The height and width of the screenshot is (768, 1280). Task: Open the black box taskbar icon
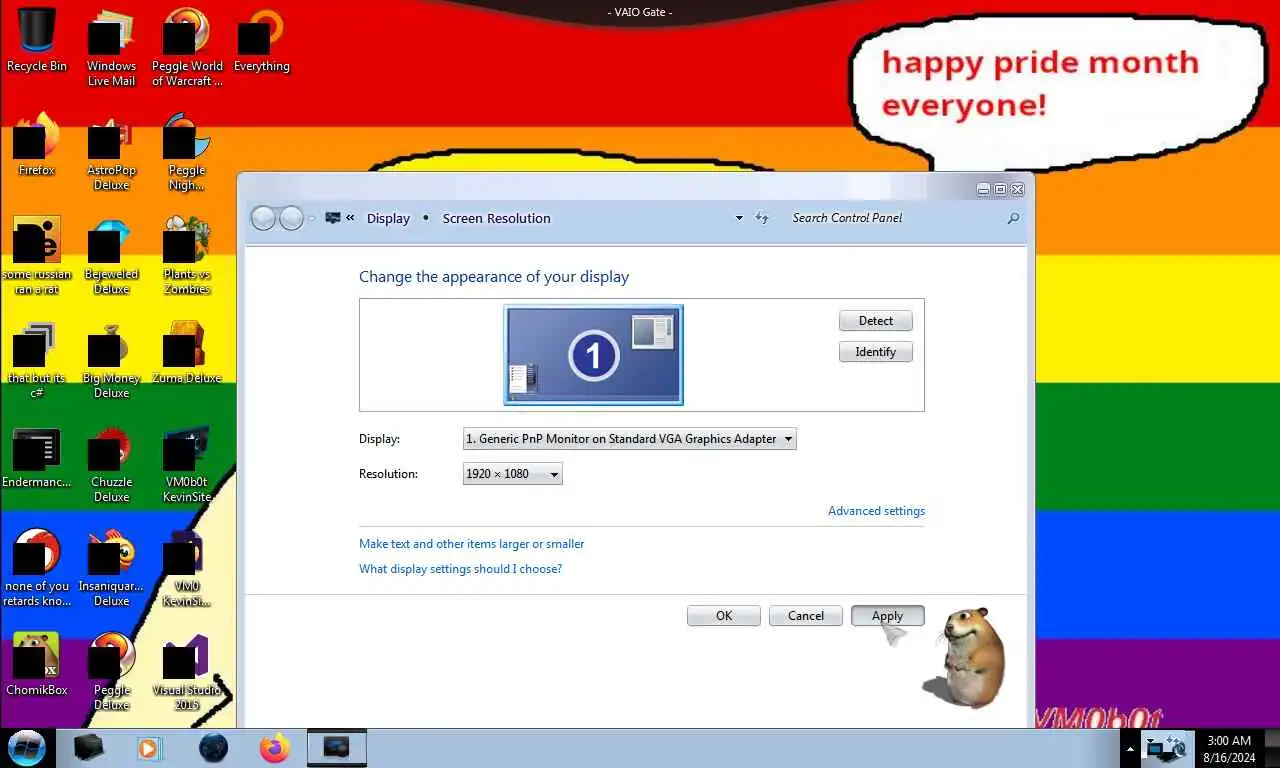coord(89,747)
